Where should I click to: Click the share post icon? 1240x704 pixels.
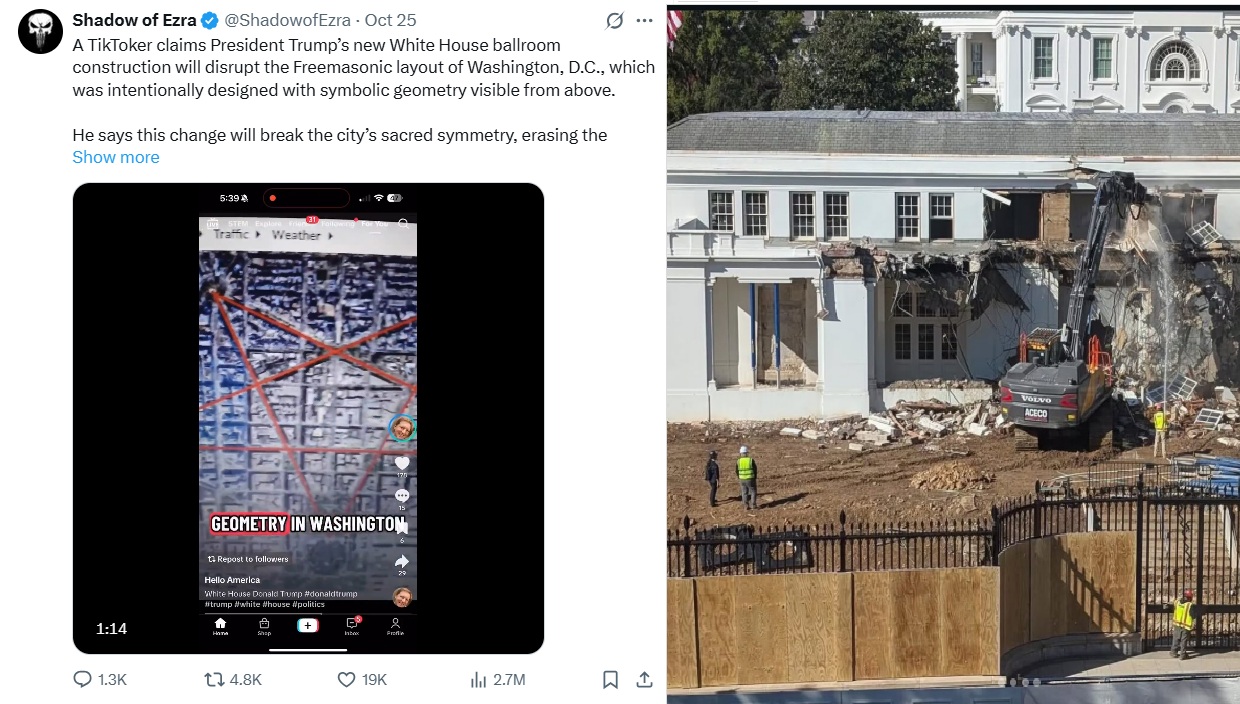coord(645,679)
